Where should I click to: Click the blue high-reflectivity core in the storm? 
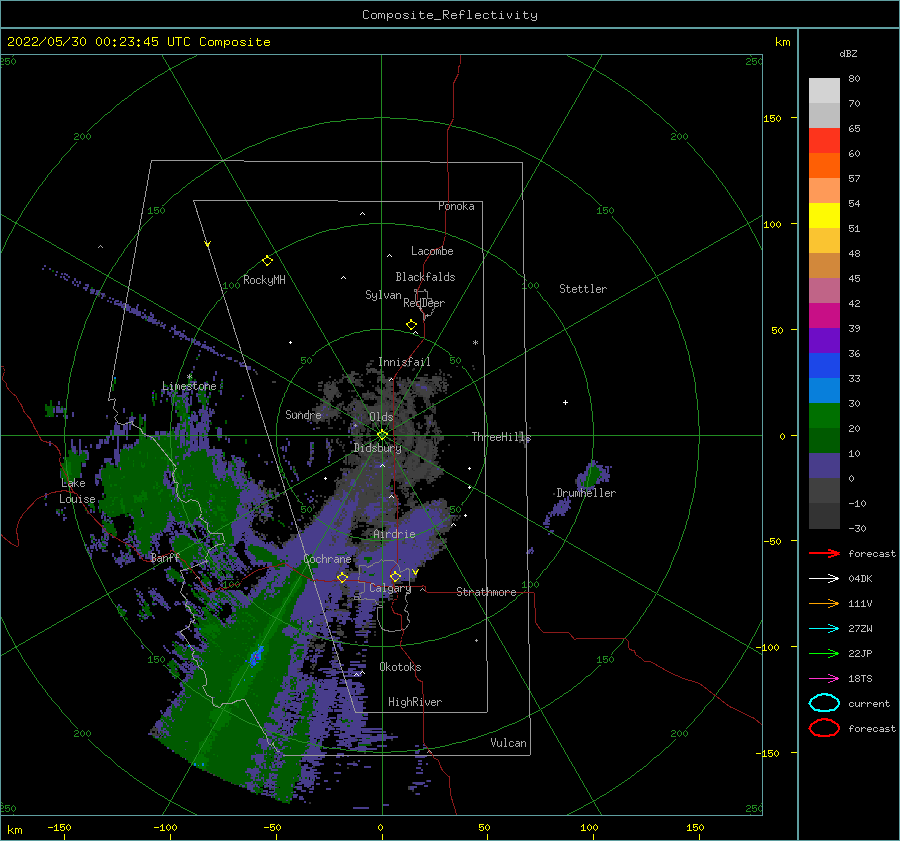[x=257, y=654]
